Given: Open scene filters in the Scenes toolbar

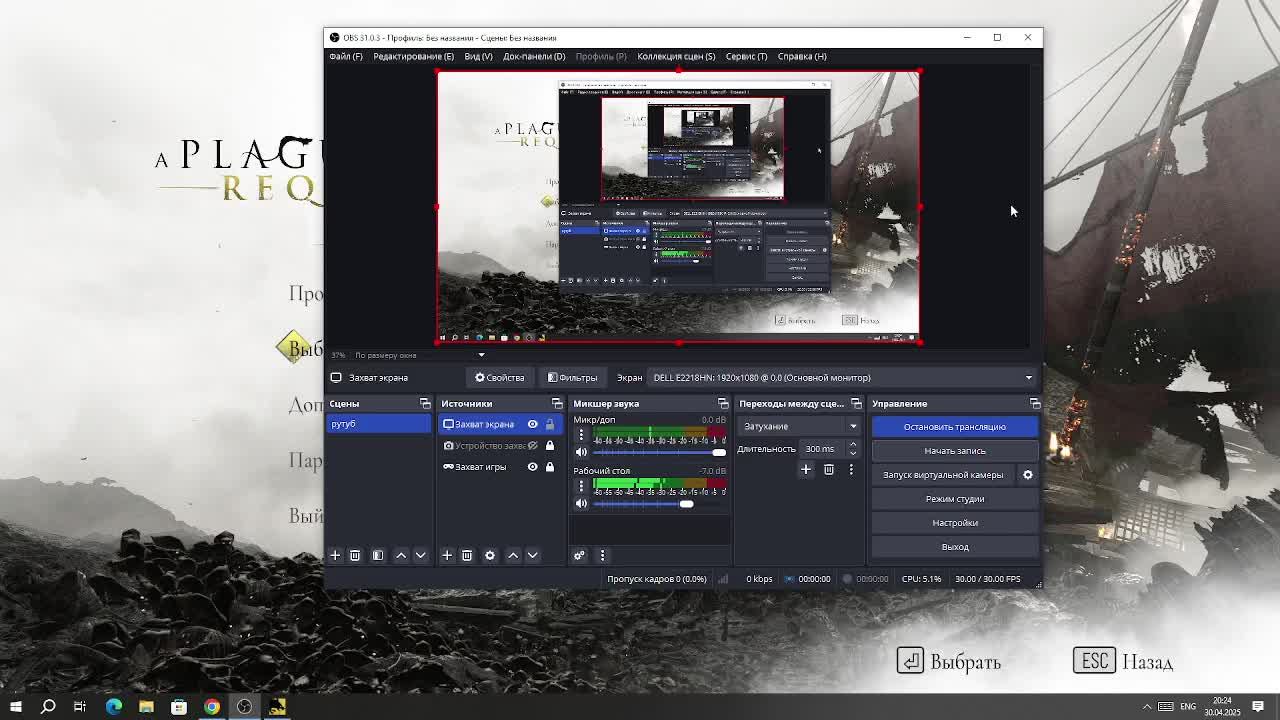Looking at the screenshot, I should [378, 555].
